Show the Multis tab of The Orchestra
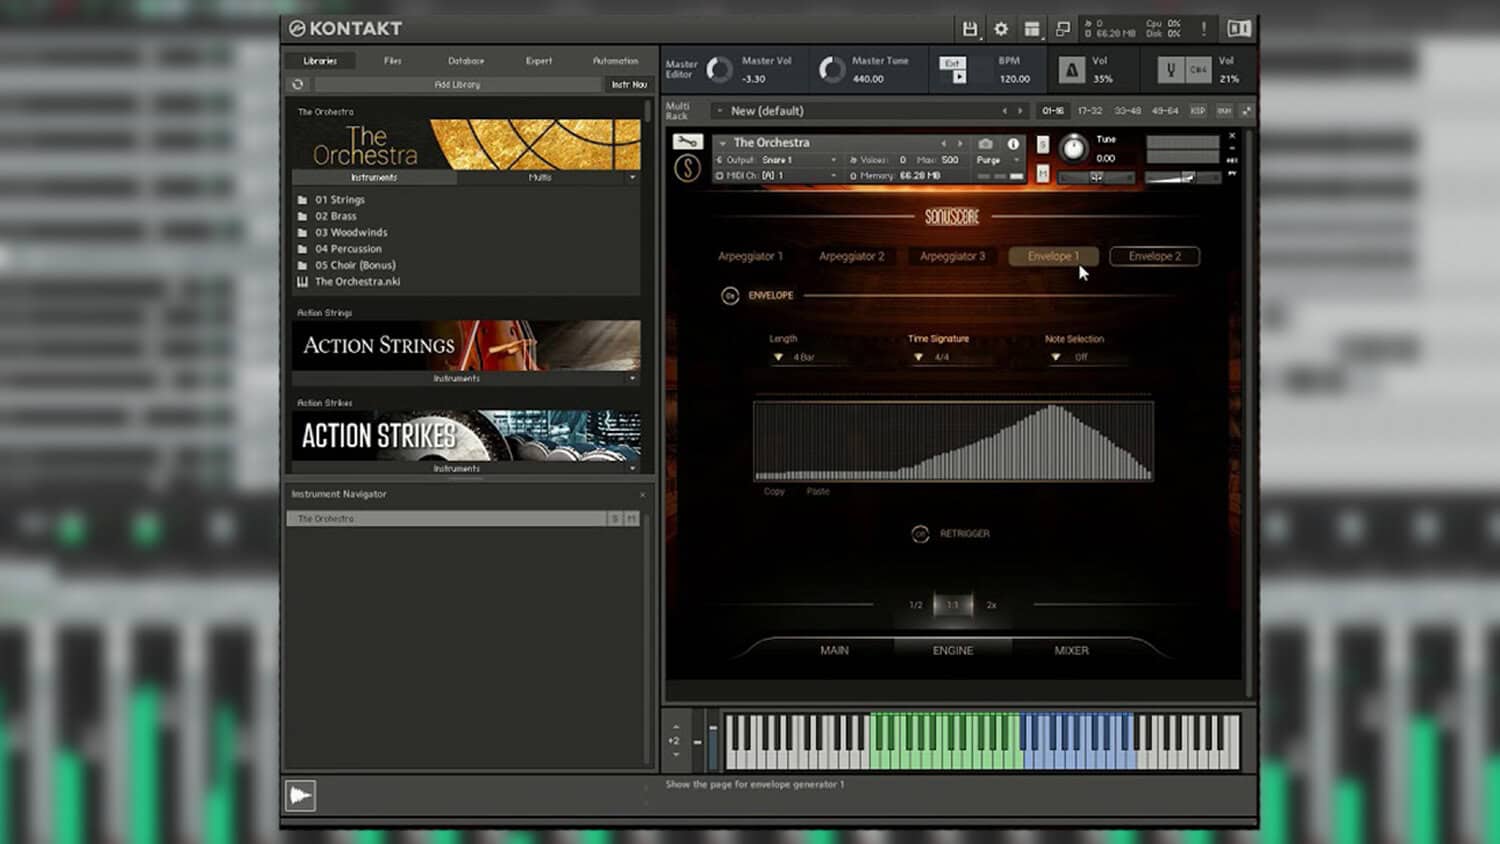Viewport: 1500px width, 844px height. click(540, 178)
